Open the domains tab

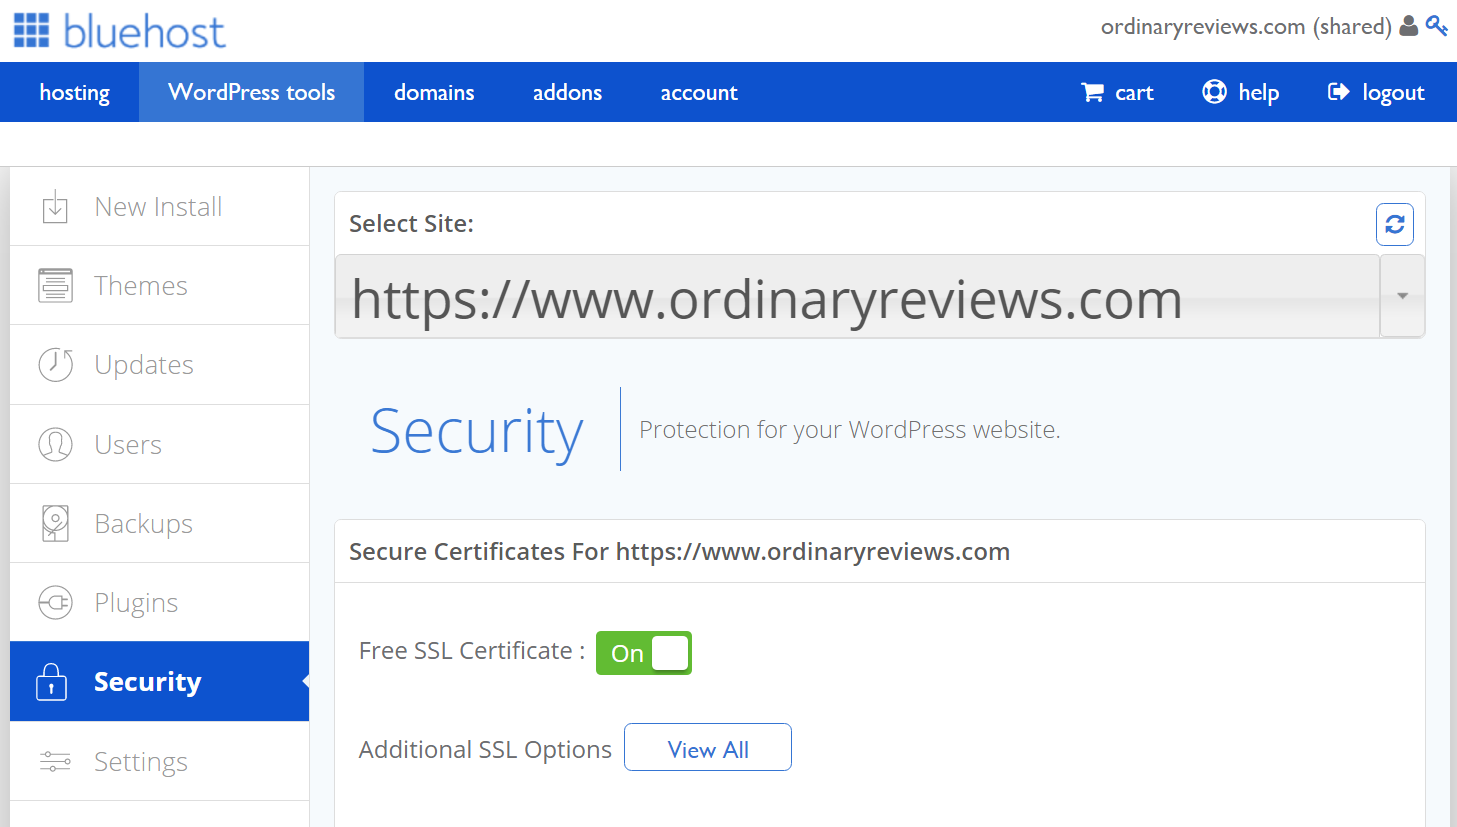[x=434, y=92]
